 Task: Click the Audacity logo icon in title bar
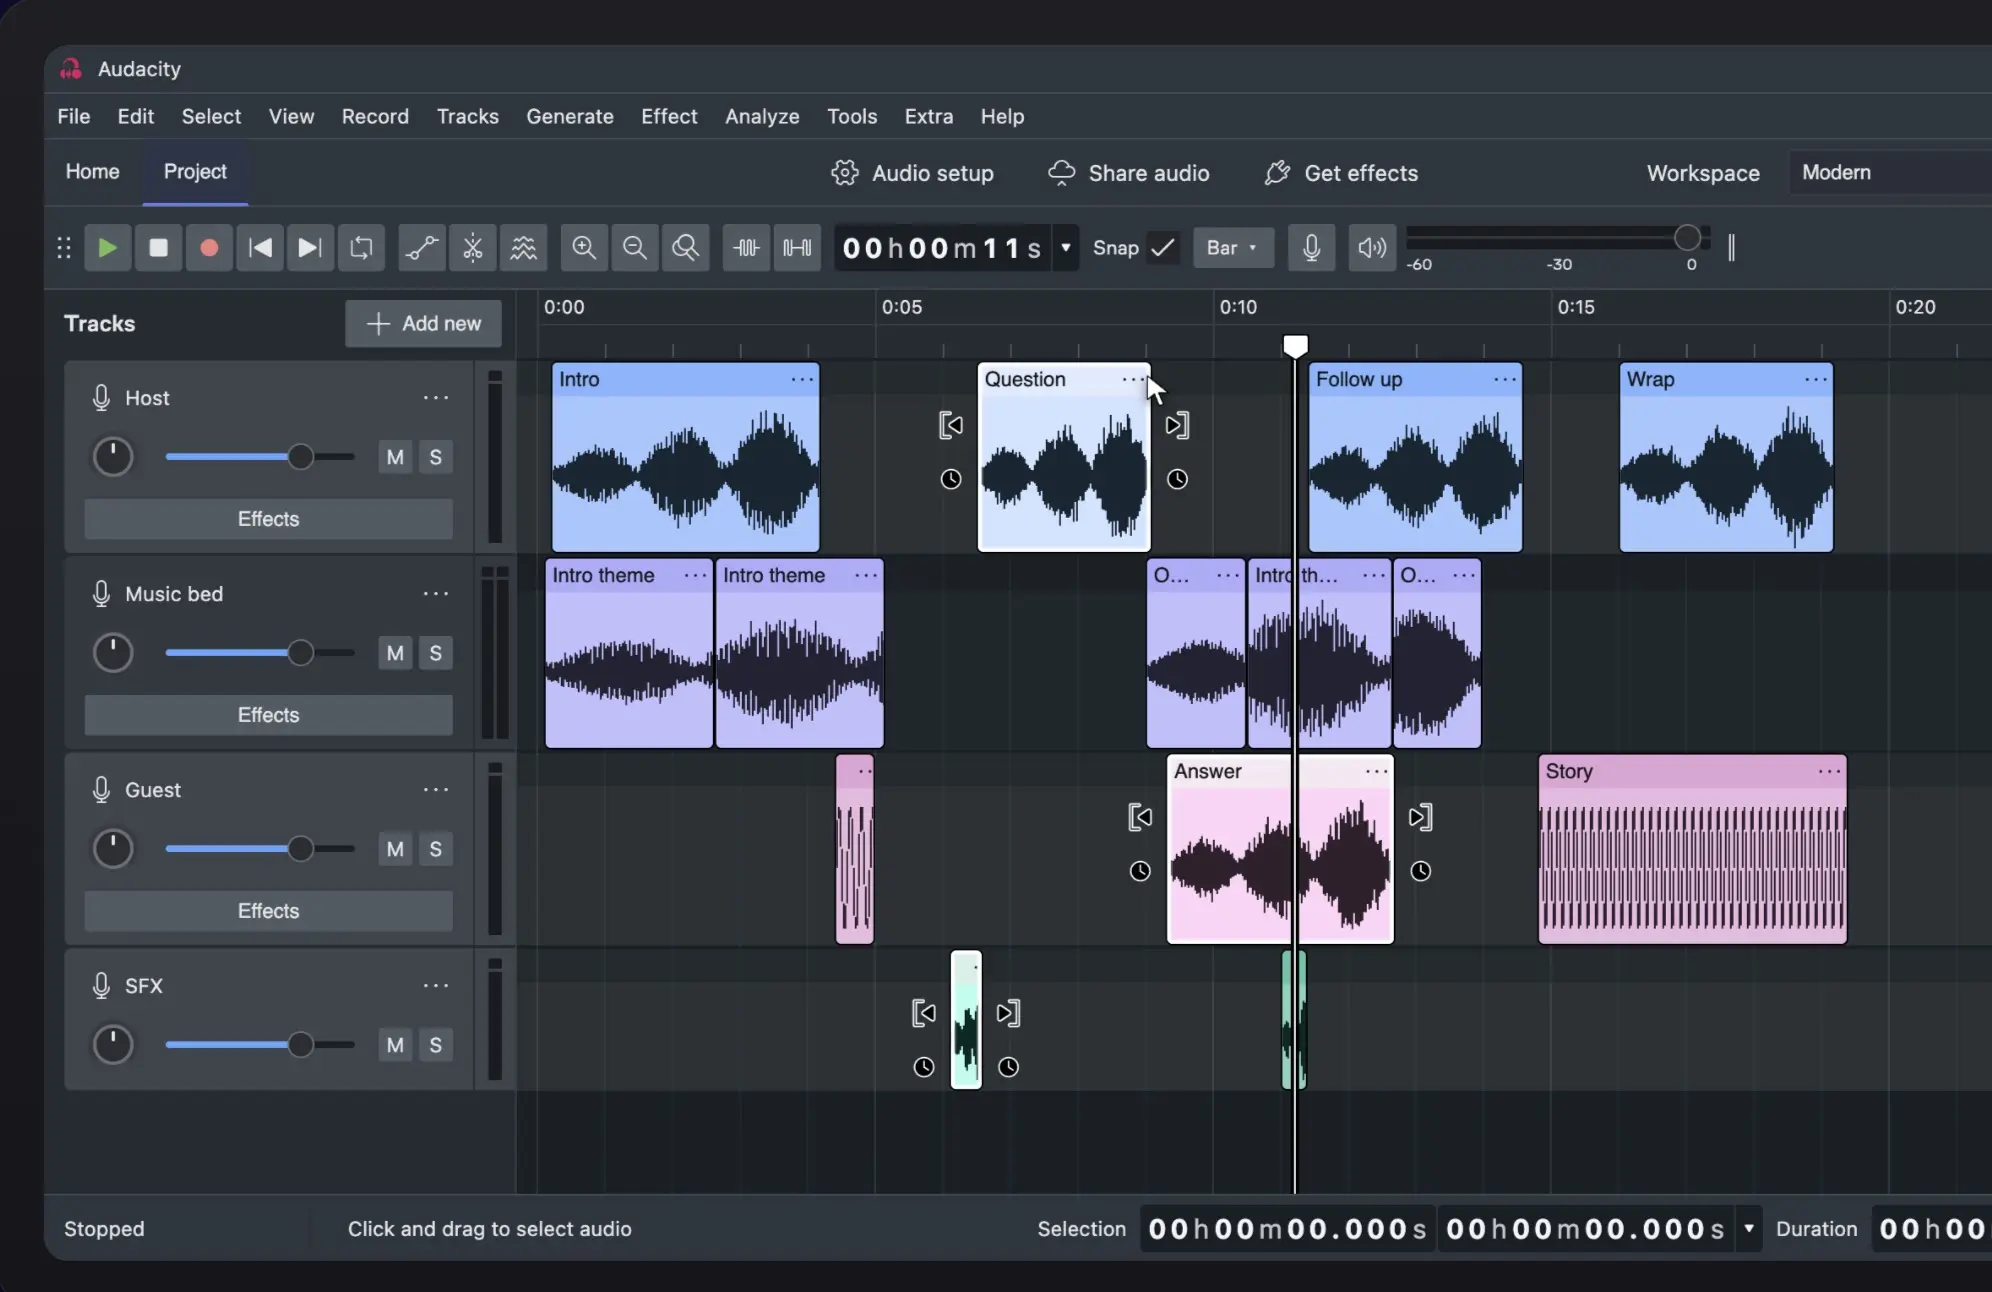coord(71,69)
